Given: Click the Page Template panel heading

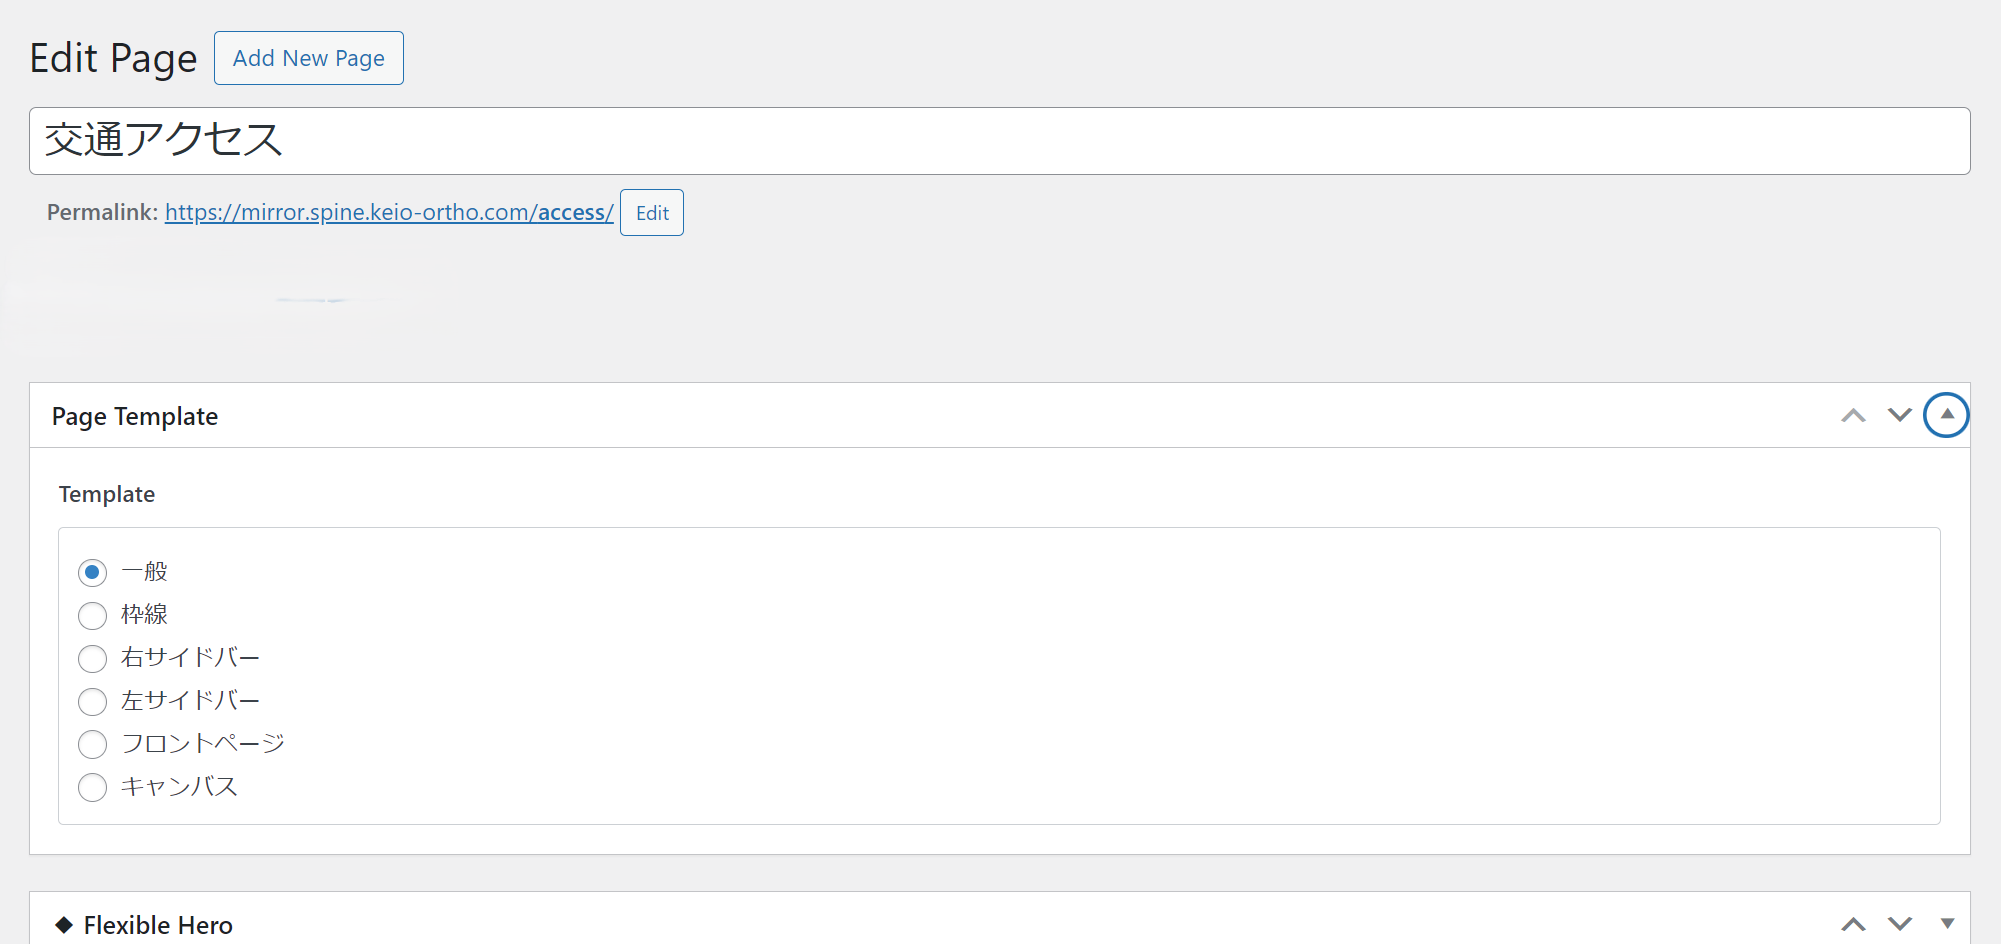Looking at the screenshot, I should point(135,416).
